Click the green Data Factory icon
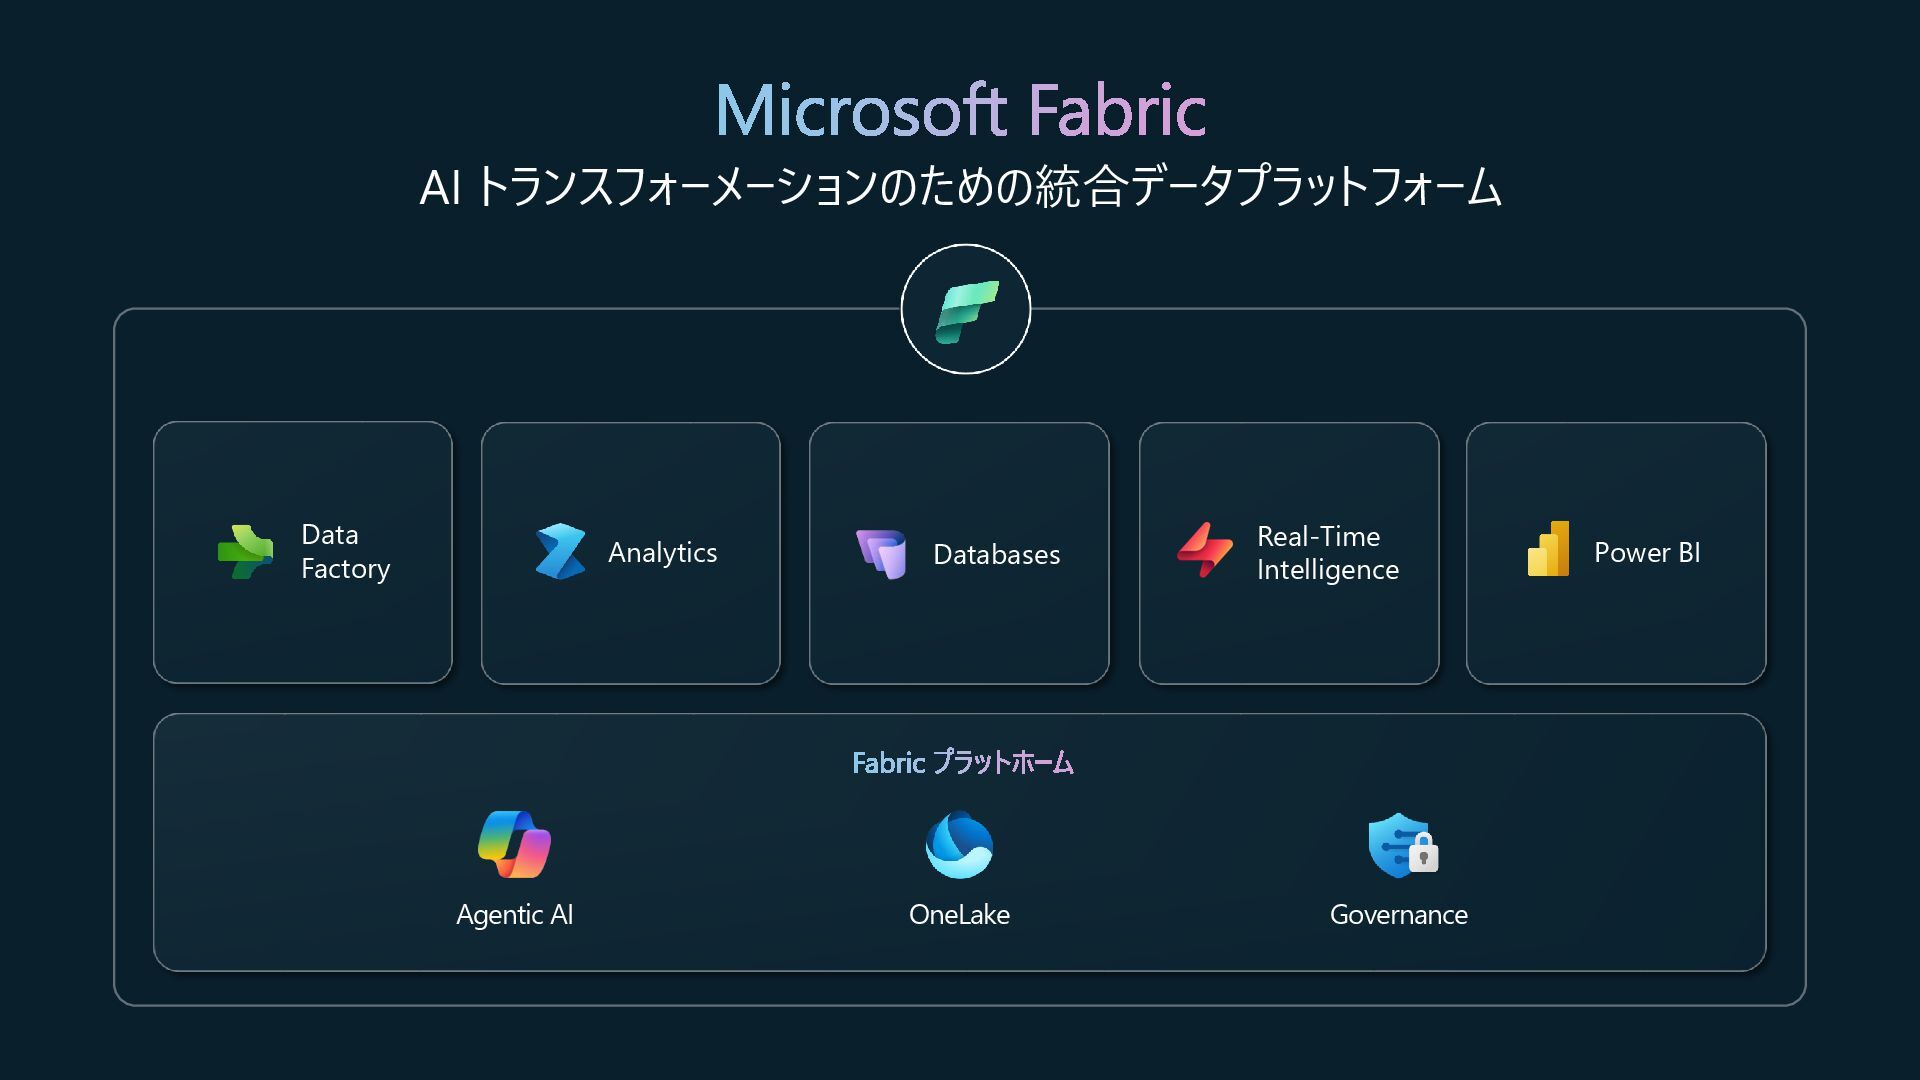 245,552
